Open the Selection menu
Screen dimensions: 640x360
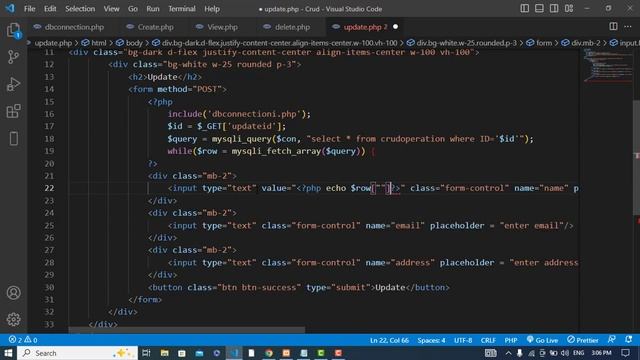coord(80,9)
